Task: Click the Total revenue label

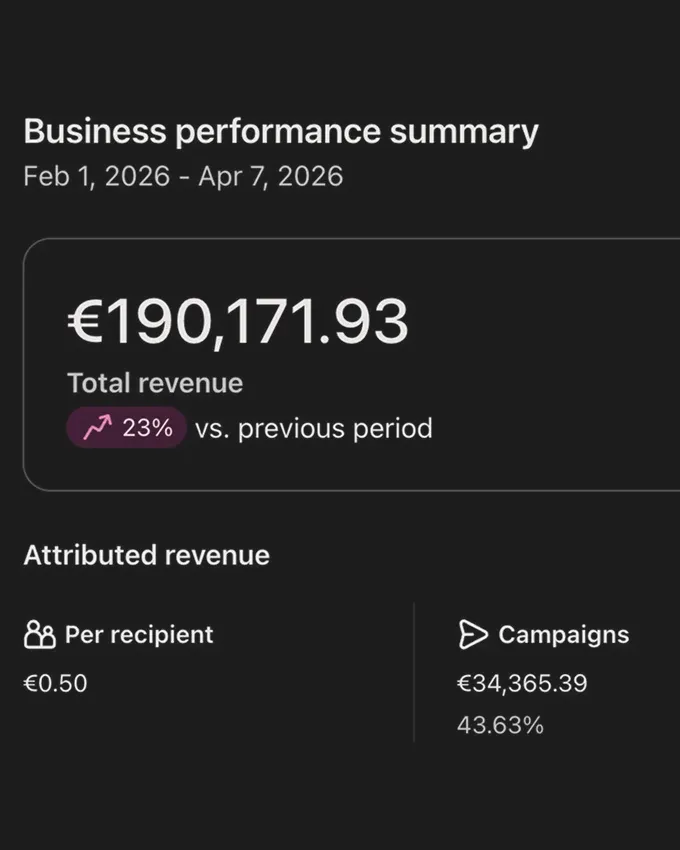Action: click(154, 382)
